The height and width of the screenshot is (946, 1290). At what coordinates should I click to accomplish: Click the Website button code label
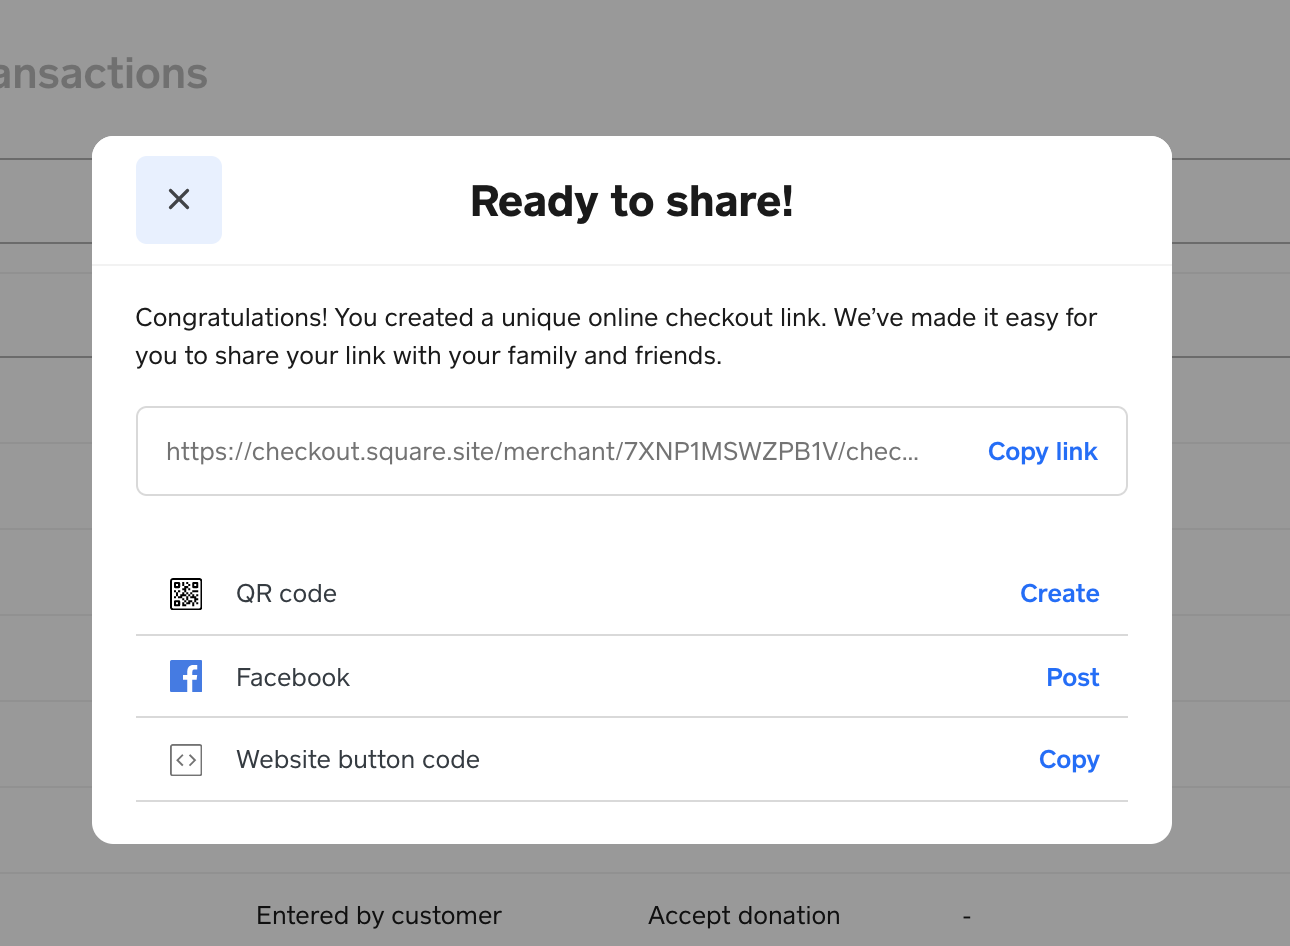click(358, 760)
